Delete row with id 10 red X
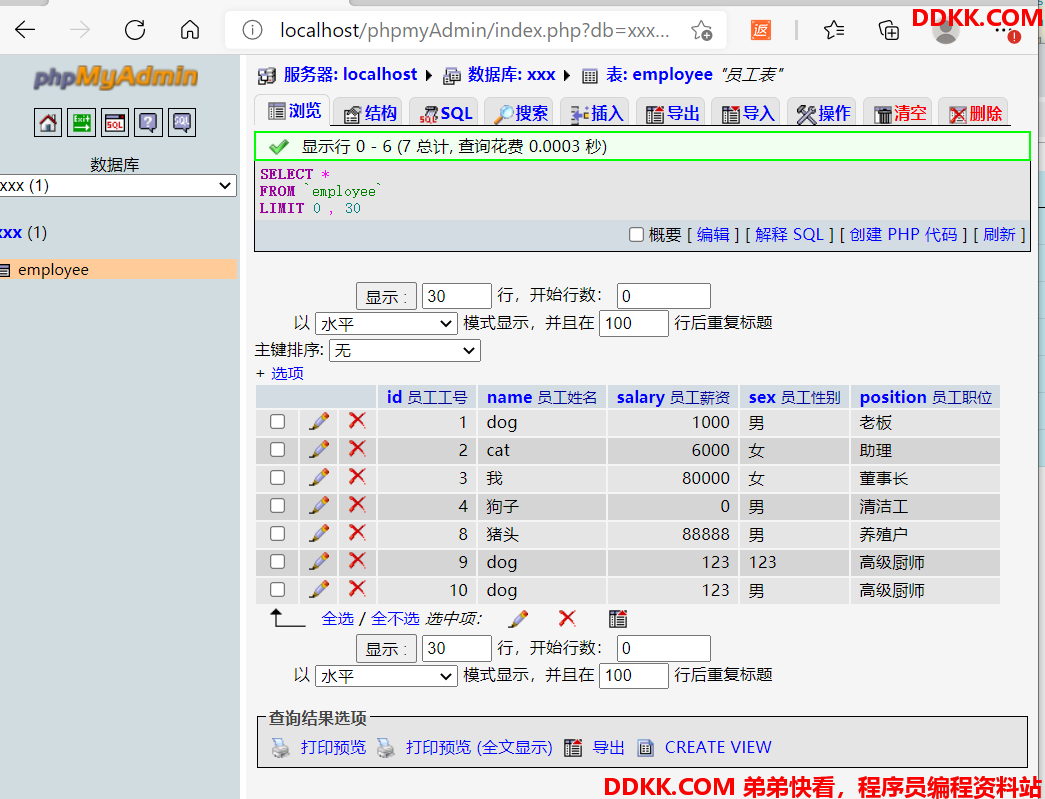Image resolution: width=1045 pixels, height=799 pixels. pos(357,588)
